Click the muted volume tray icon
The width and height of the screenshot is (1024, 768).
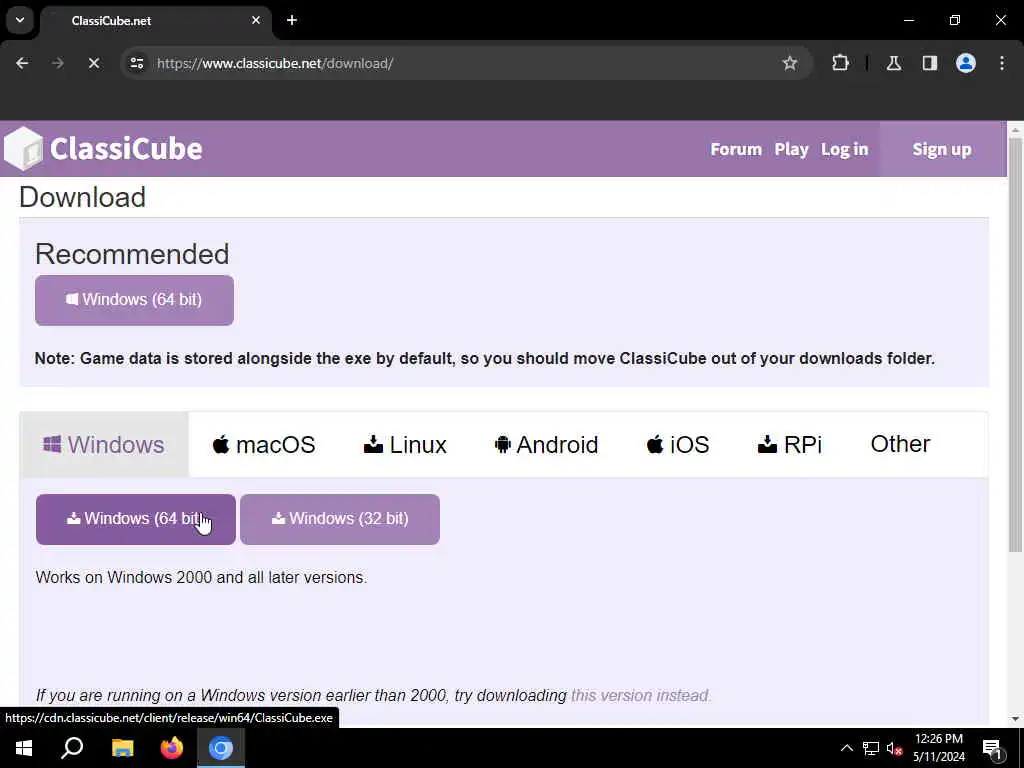point(895,748)
